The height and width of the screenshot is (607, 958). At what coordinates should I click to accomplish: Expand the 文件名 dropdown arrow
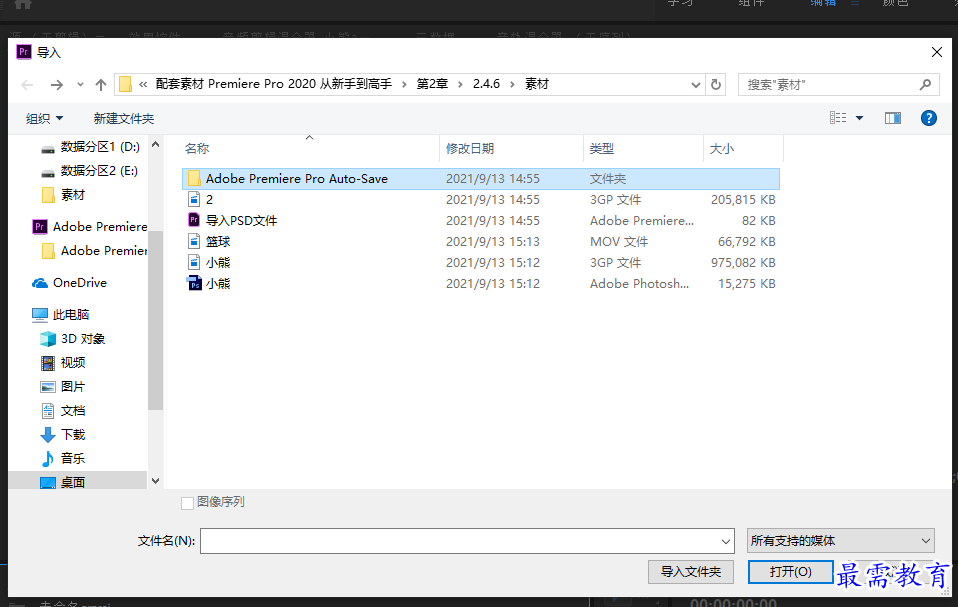(x=725, y=541)
